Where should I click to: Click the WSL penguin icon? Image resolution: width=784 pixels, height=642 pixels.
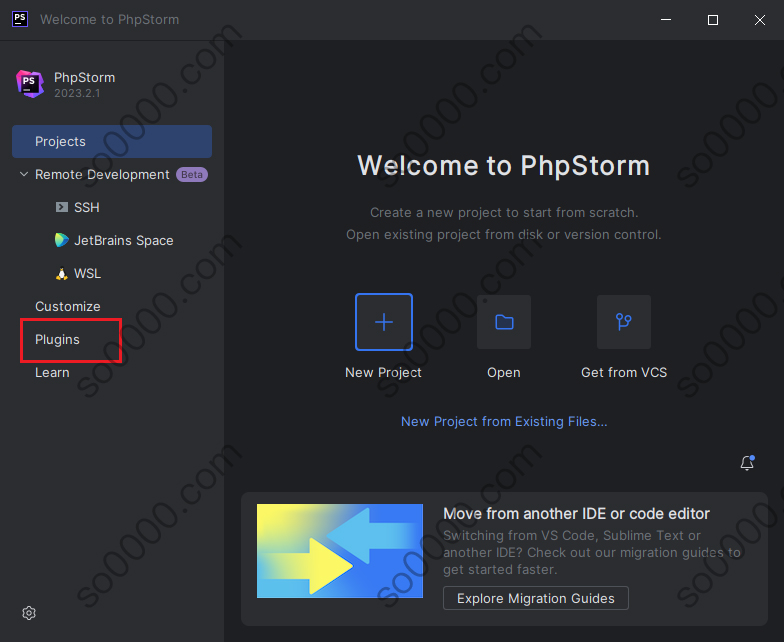tap(62, 274)
